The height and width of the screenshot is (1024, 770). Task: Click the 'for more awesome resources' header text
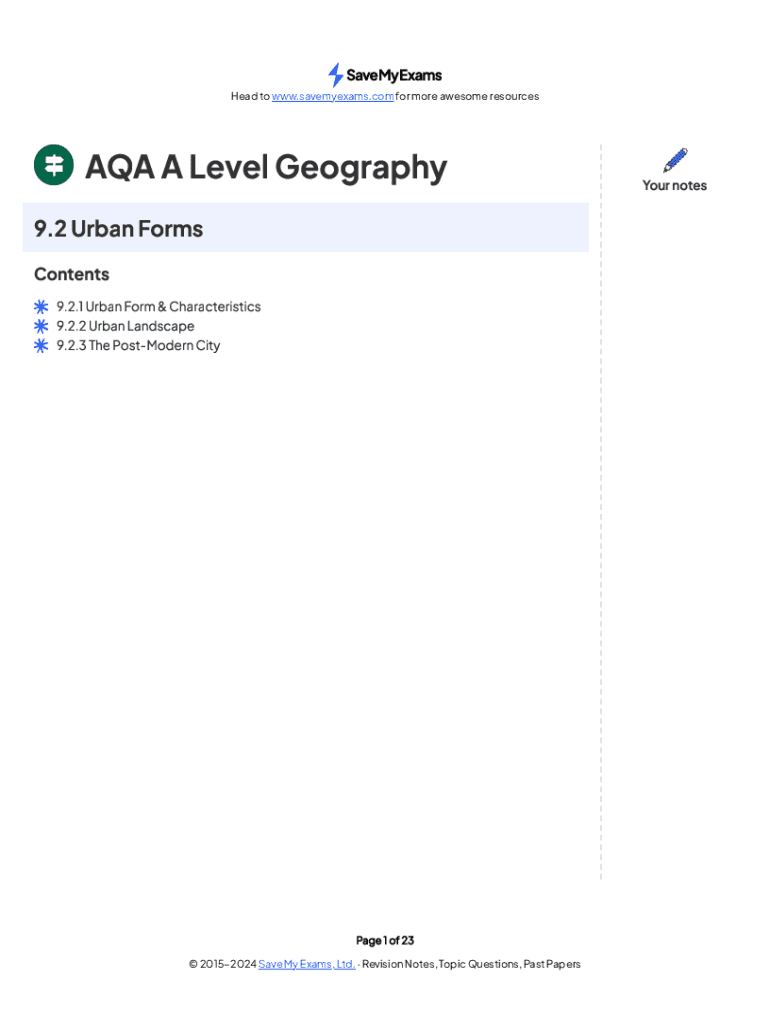(467, 97)
